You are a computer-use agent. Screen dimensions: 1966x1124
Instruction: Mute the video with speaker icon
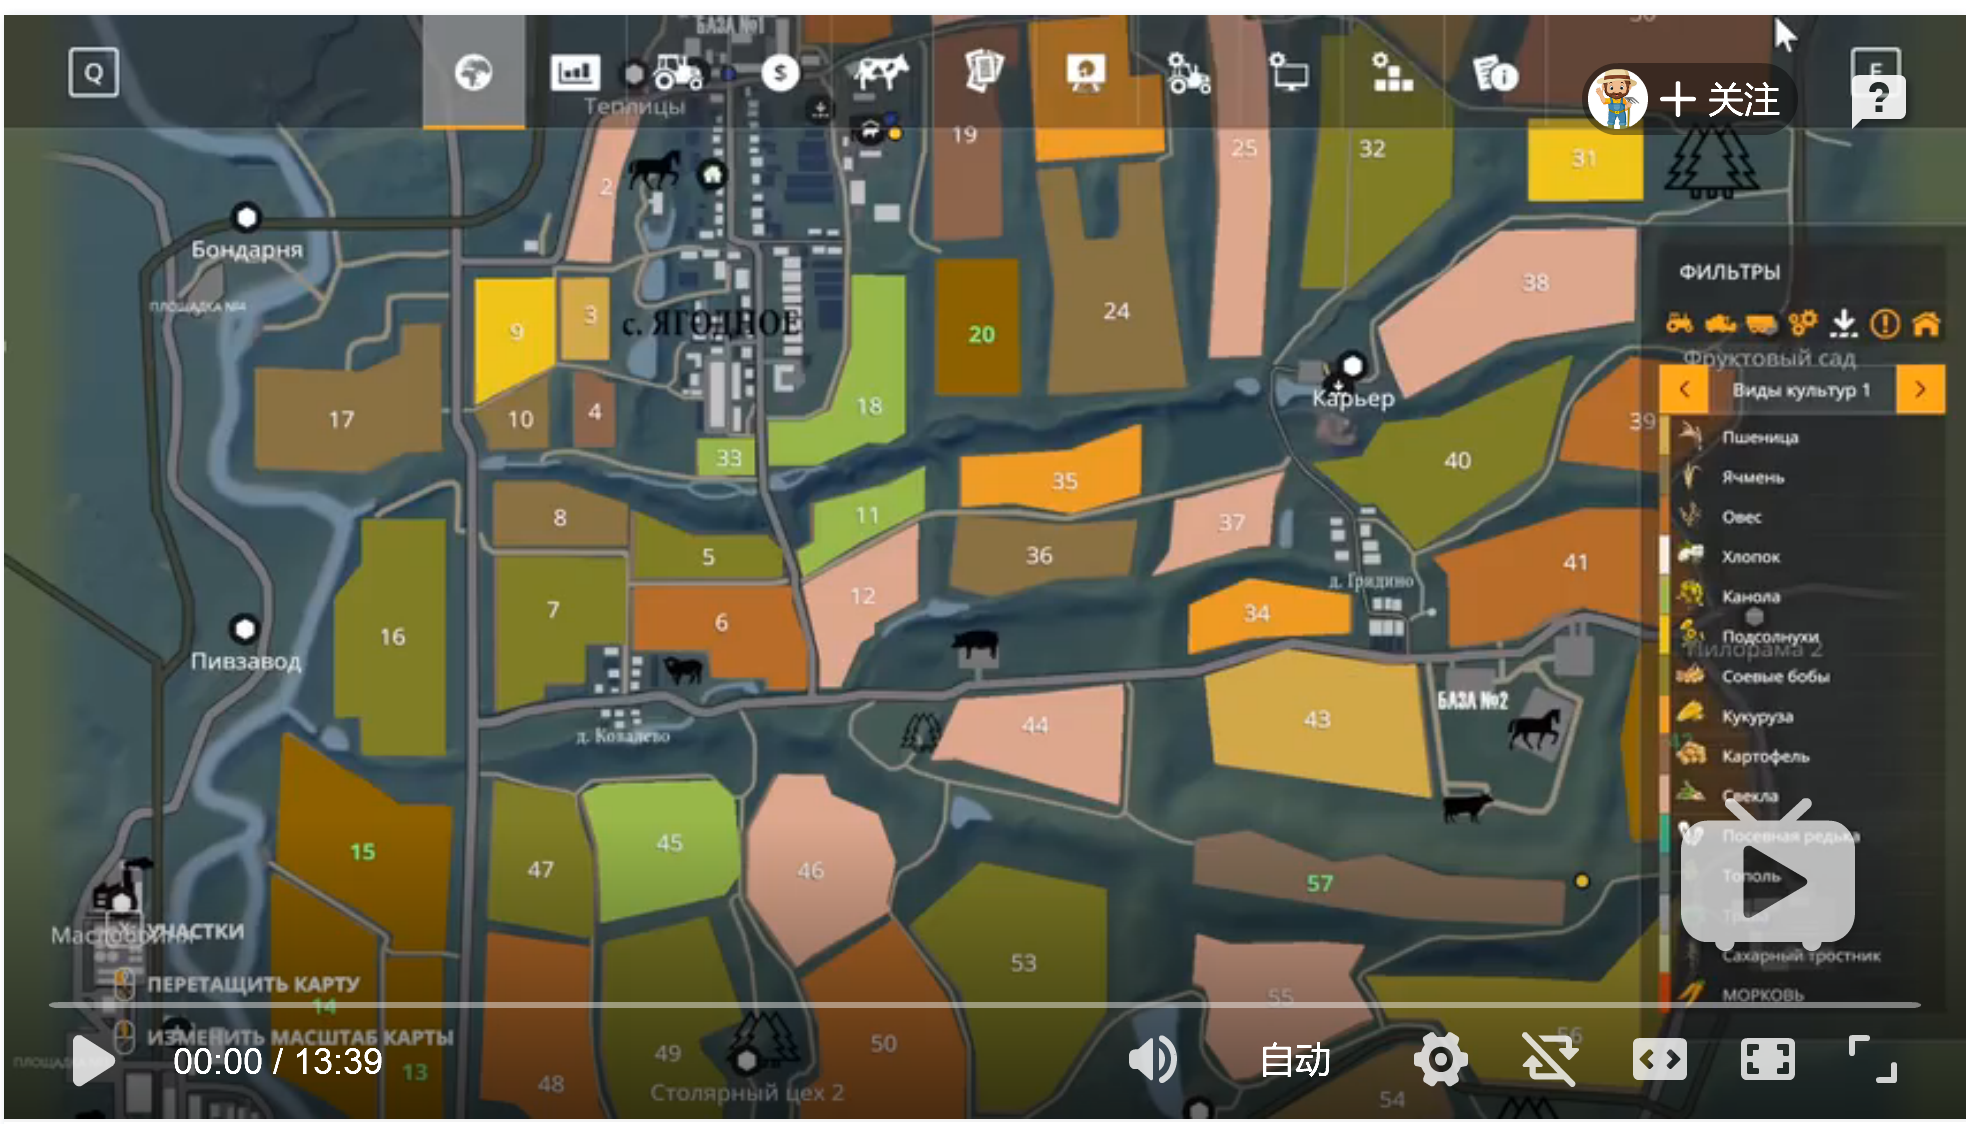pos(1152,1060)
